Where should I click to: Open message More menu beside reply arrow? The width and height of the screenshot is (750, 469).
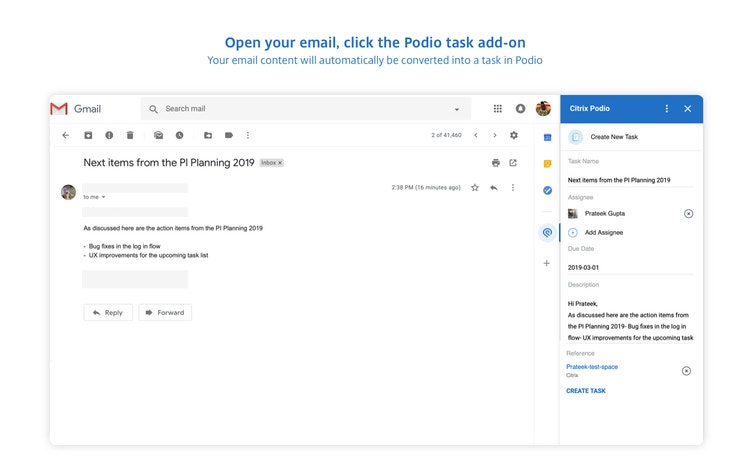click(513, 188)
